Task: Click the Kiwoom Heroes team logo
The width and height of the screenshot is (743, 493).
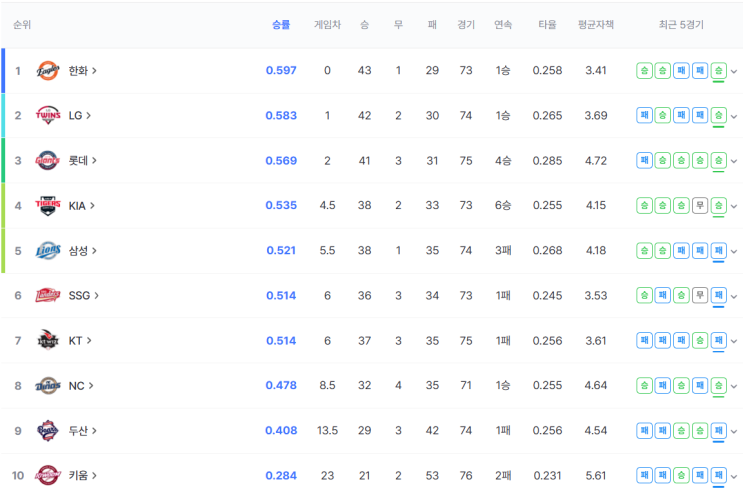Action: click(x=48, y=475)
